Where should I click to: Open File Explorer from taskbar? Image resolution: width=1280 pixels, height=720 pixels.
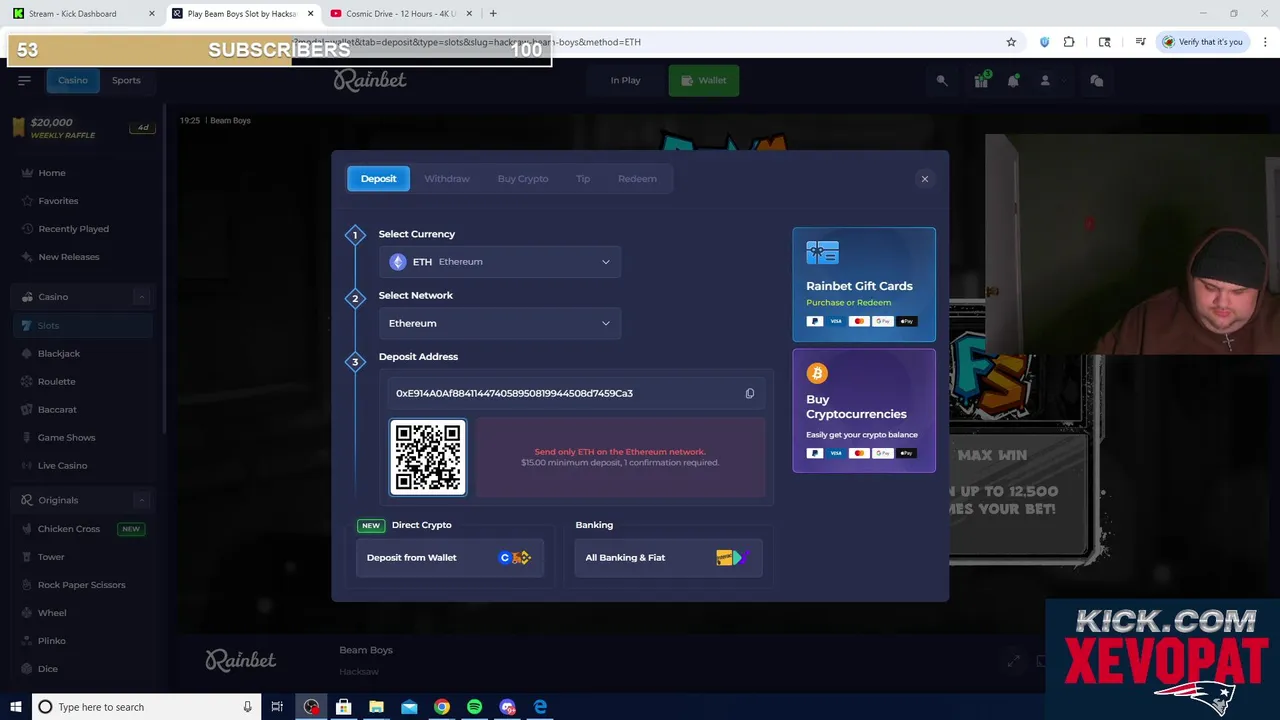pos(376,707)
